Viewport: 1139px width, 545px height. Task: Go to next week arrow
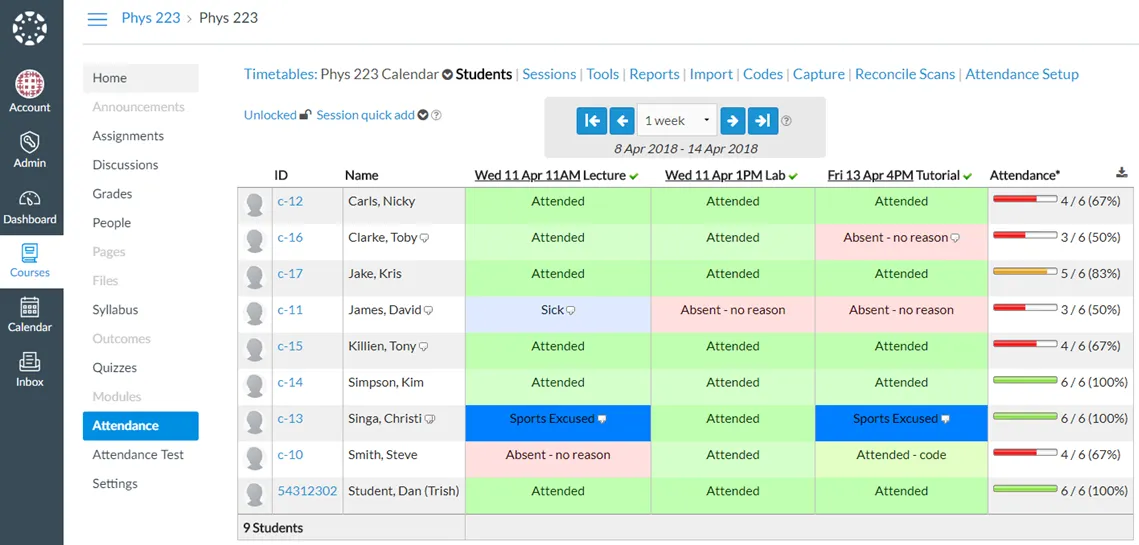point(733,121)
